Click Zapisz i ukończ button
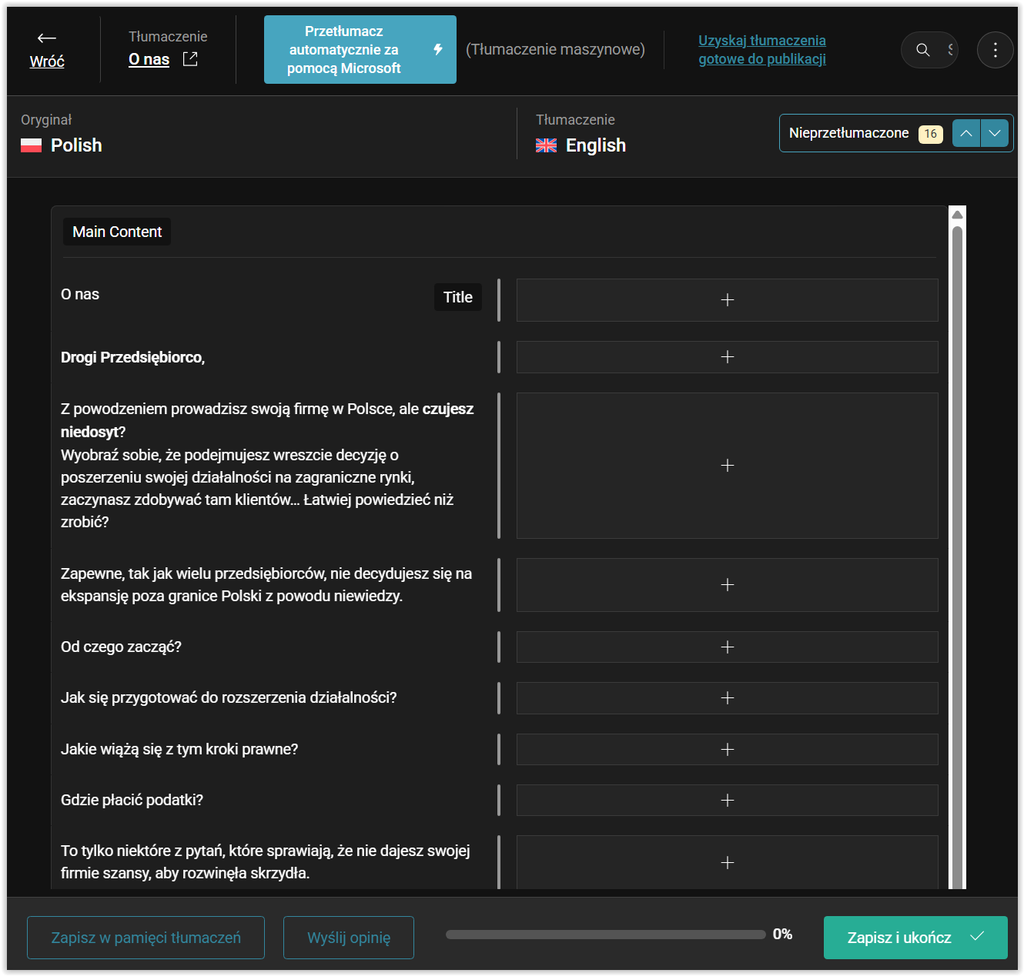1024x976 pixels. pos(915,937)
